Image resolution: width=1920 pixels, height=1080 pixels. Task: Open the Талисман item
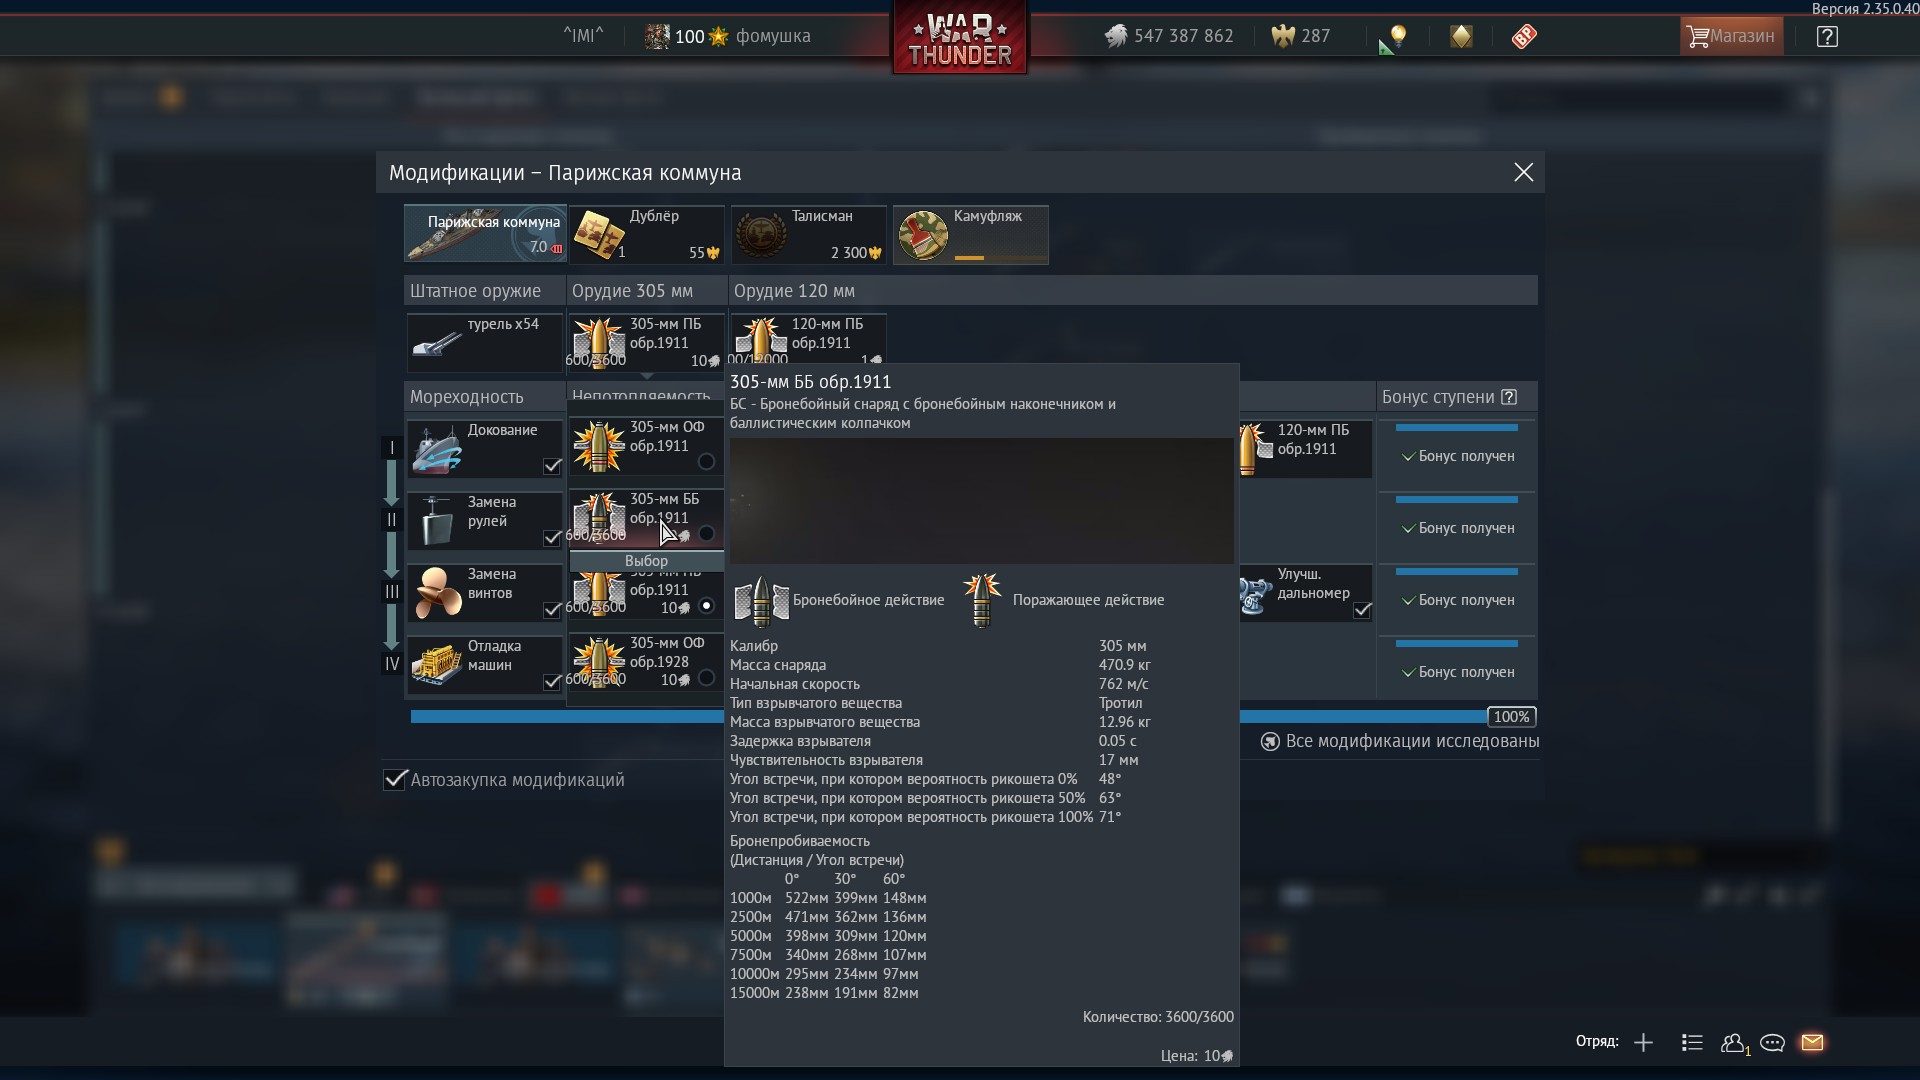pyautogui.click(x=808, y=235)
